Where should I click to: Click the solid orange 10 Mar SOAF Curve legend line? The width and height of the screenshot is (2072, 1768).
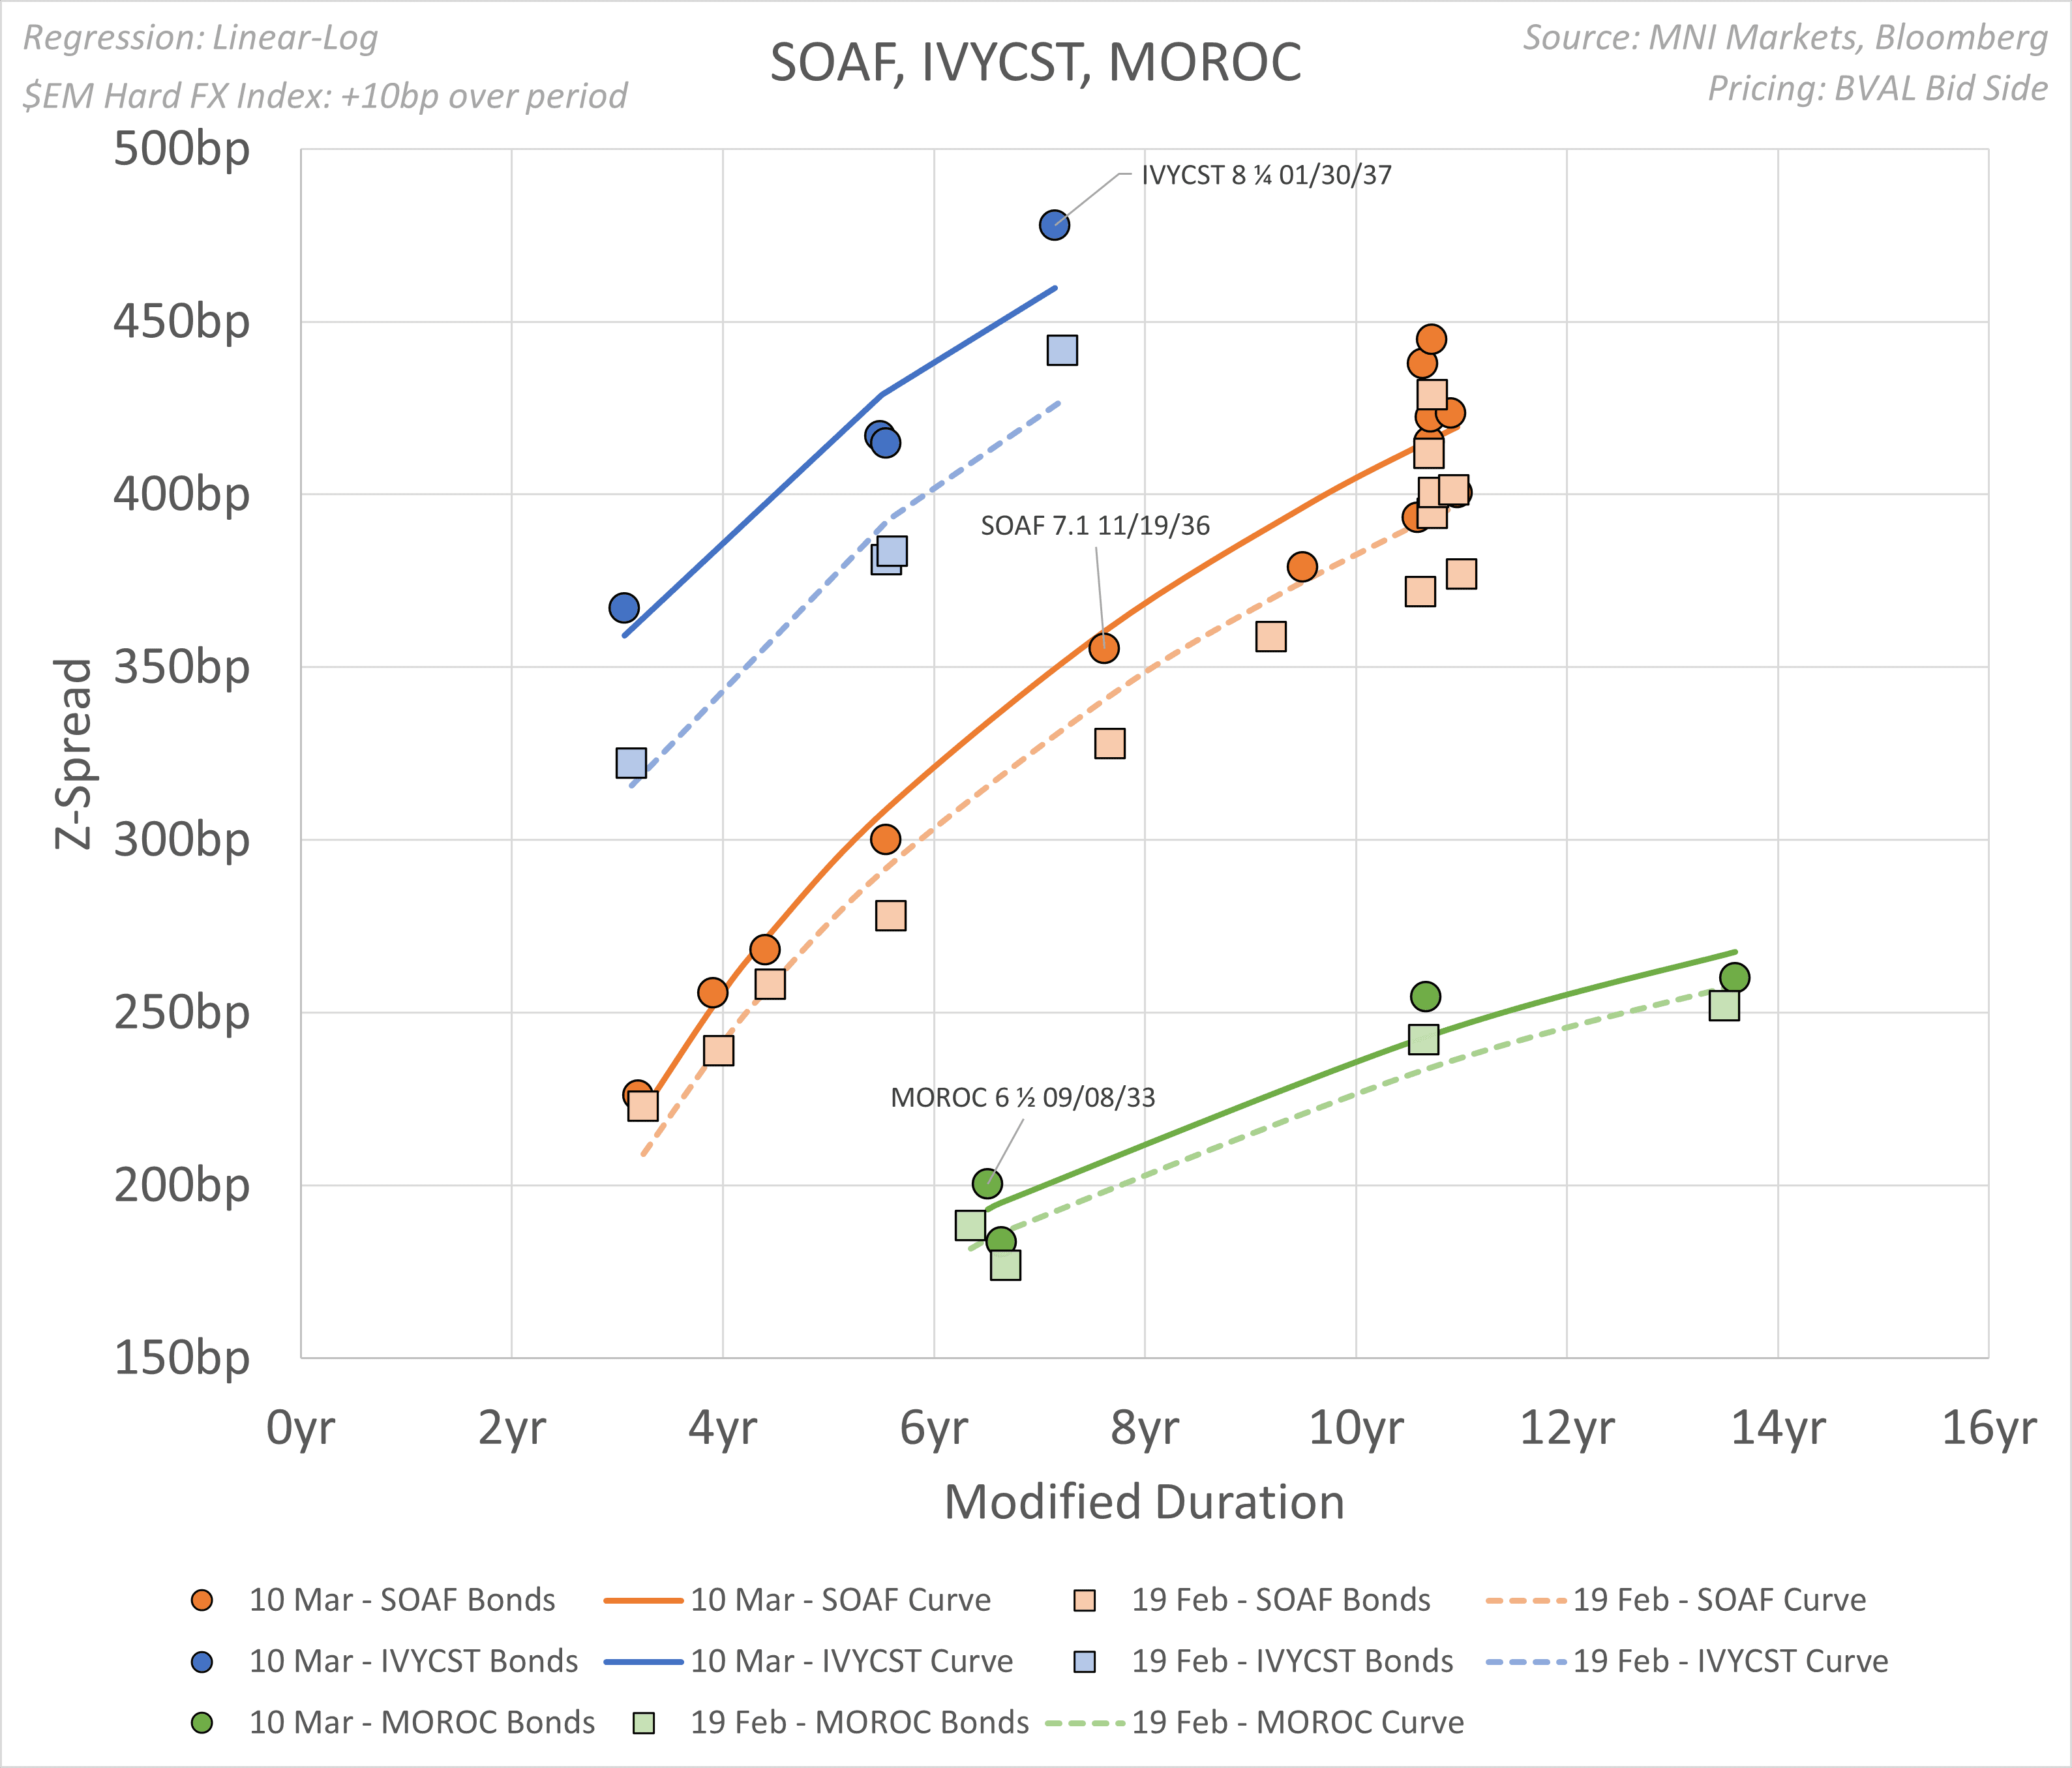click(x=643, y=1600)
